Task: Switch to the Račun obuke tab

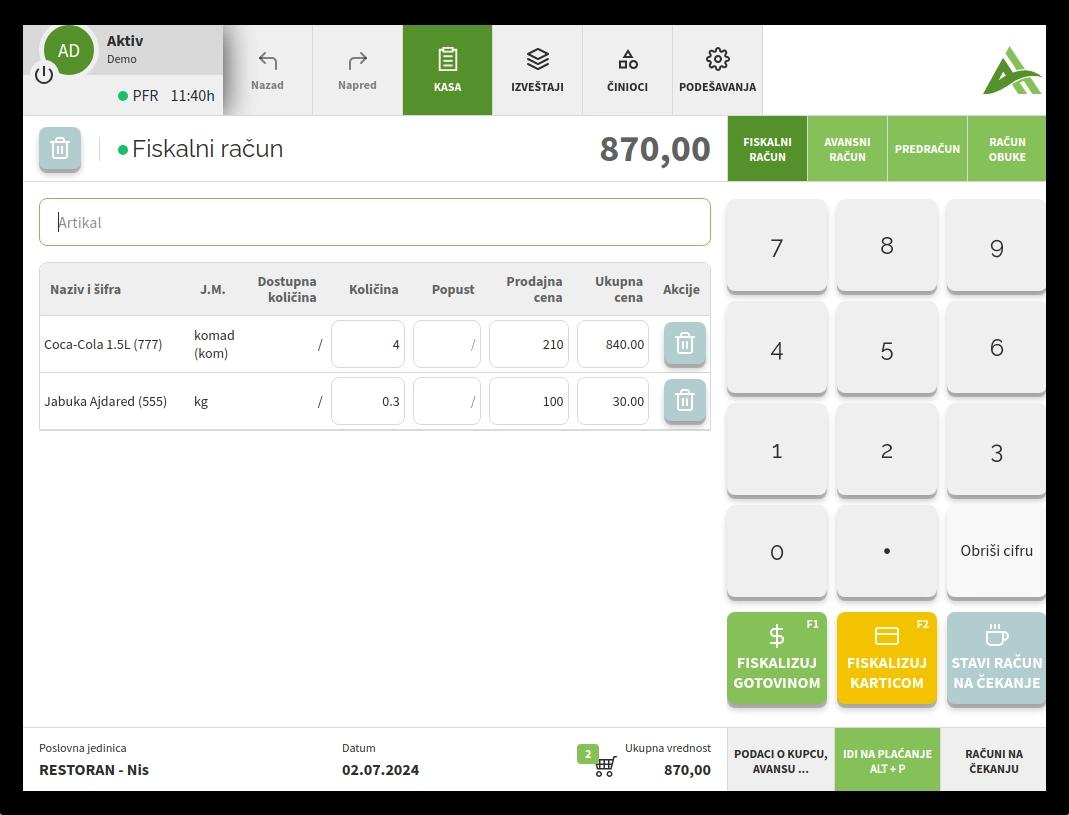Action: [x=1006, y=149]
